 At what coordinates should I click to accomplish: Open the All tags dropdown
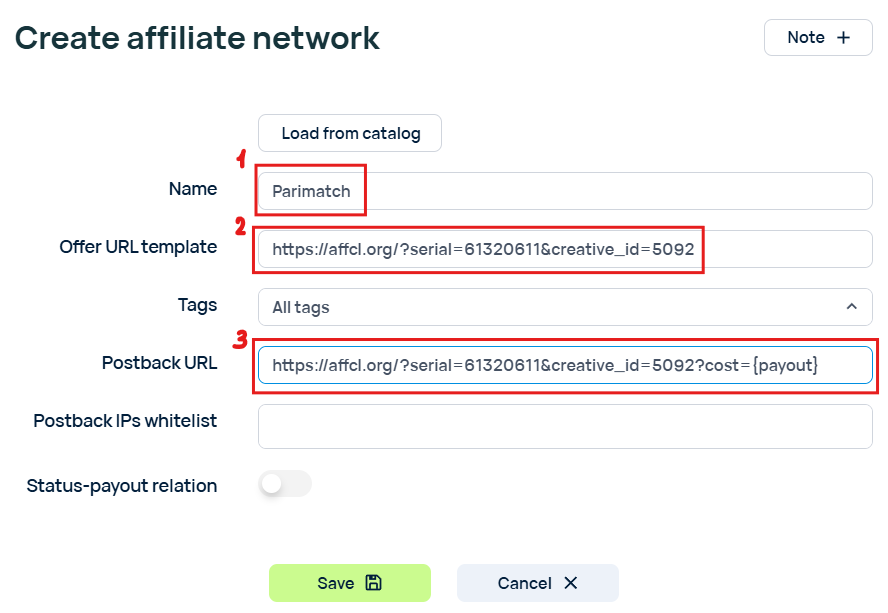[565, 306]
